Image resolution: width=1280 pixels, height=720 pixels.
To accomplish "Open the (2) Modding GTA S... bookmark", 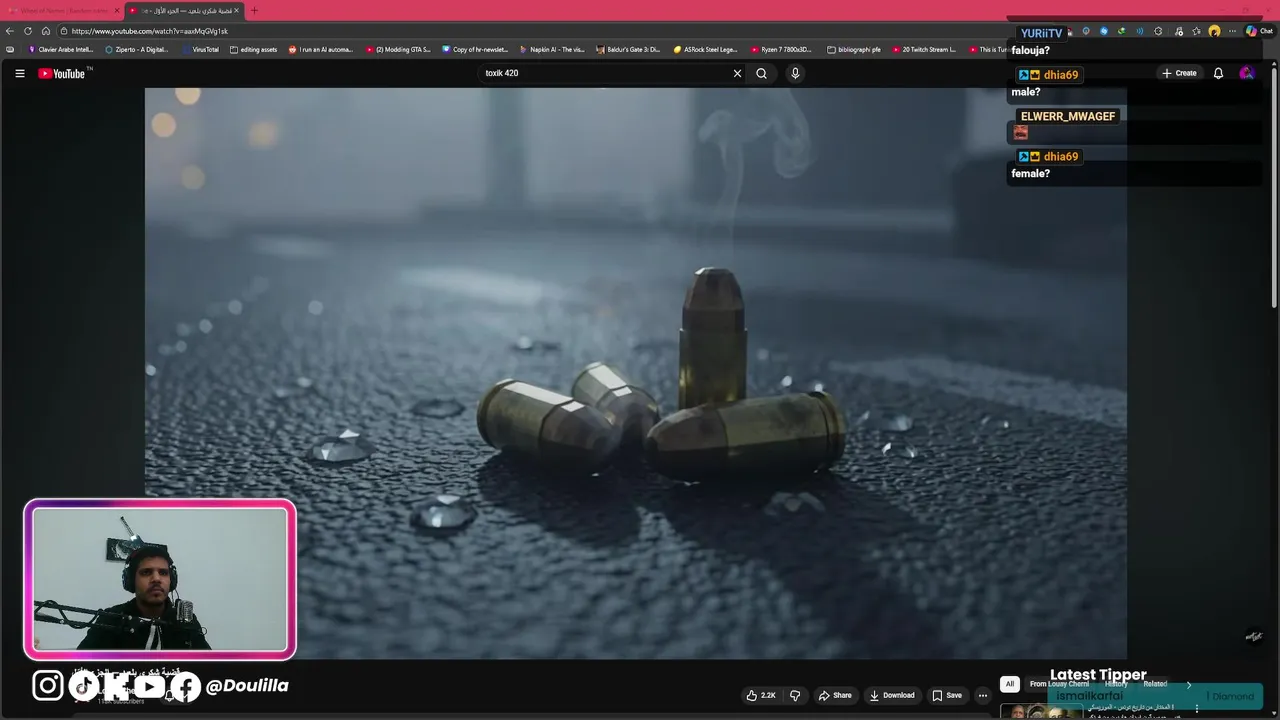I will 398,49.
